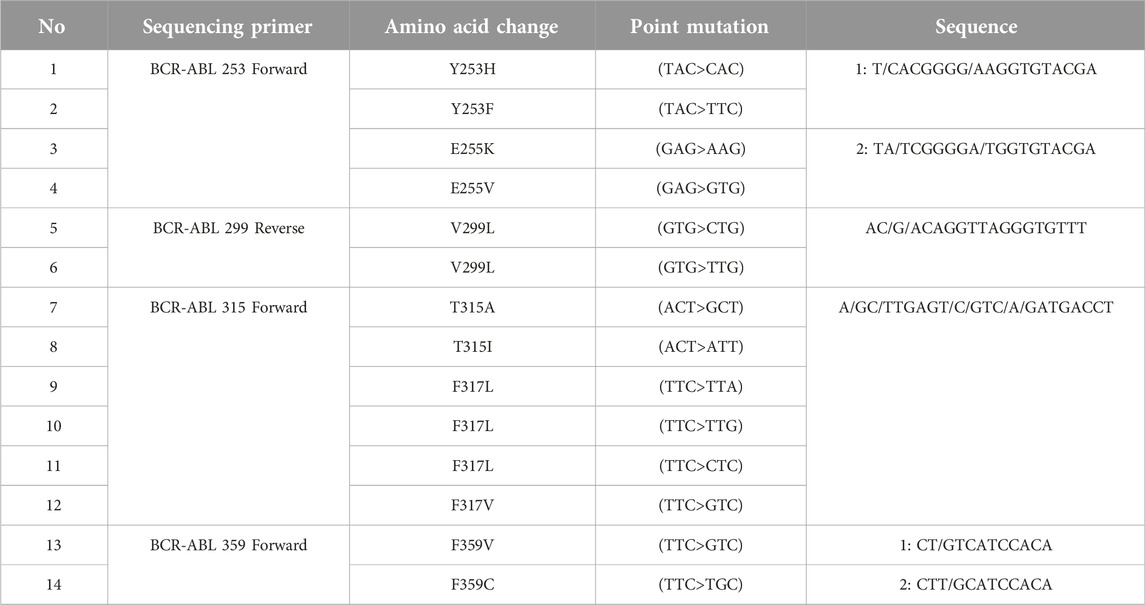The width and height of the screenshot is (1145, 605).
Task: Click the Point mutation column header
Action: [700, 26]
